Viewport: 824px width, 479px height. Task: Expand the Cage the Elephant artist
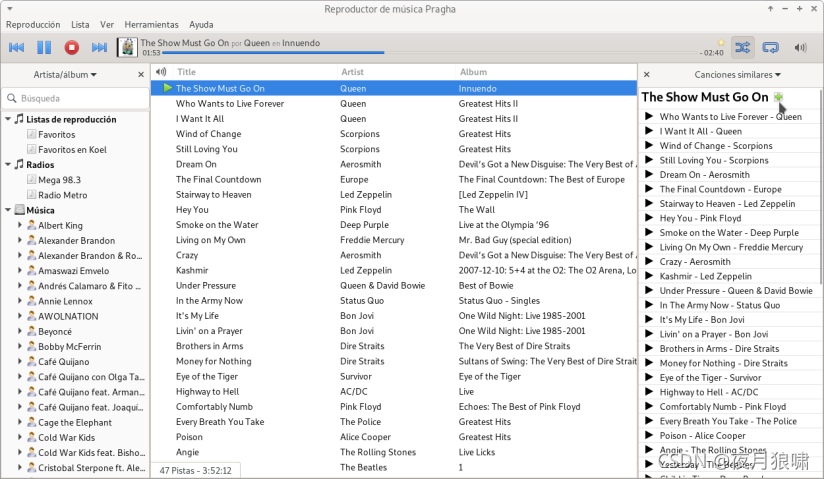(19, 422)
